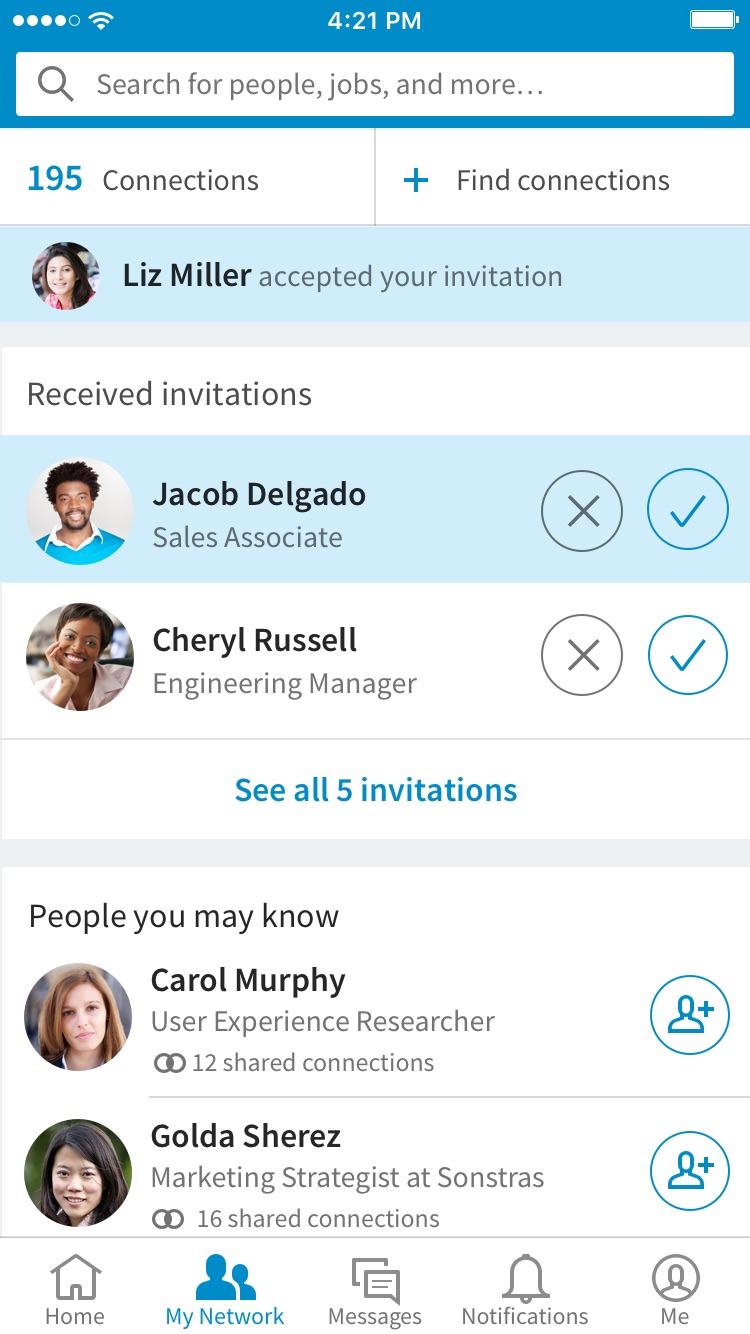Open Carol Murphy's profile name

pos(248,980)
